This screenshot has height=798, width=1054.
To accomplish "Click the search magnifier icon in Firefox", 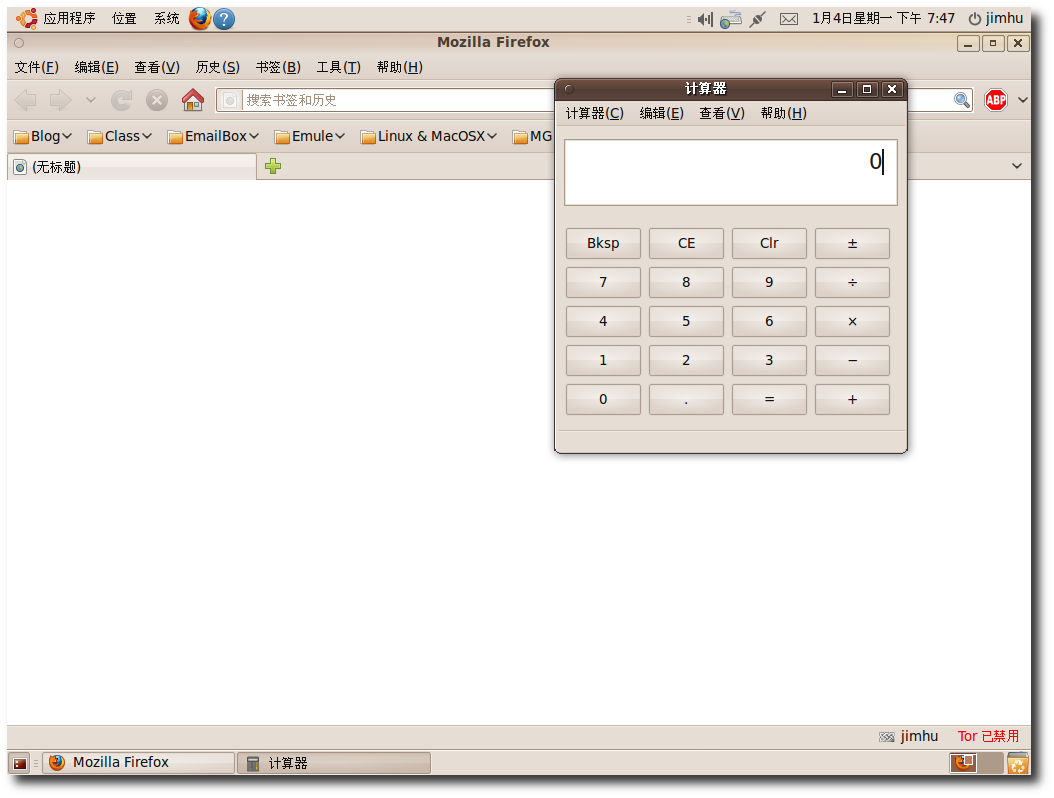I will 962,100.
